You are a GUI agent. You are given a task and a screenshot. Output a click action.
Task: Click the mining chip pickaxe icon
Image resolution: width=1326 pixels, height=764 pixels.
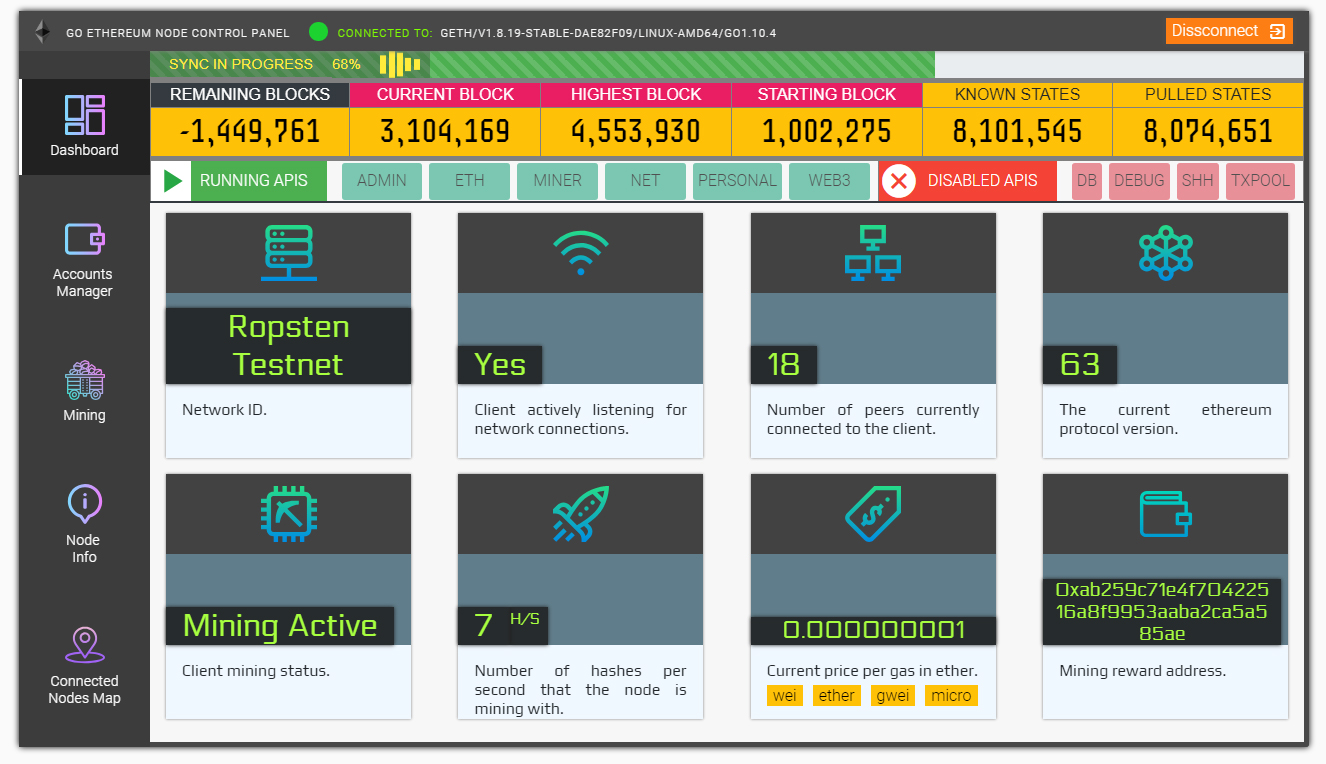click(x=288, y=514)
